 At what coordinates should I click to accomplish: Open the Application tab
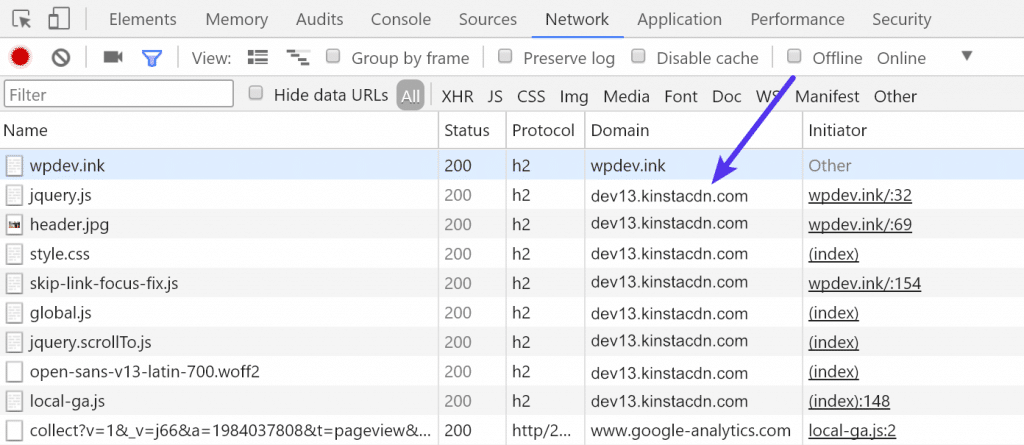pyautogui.click(x=680, y=20)
